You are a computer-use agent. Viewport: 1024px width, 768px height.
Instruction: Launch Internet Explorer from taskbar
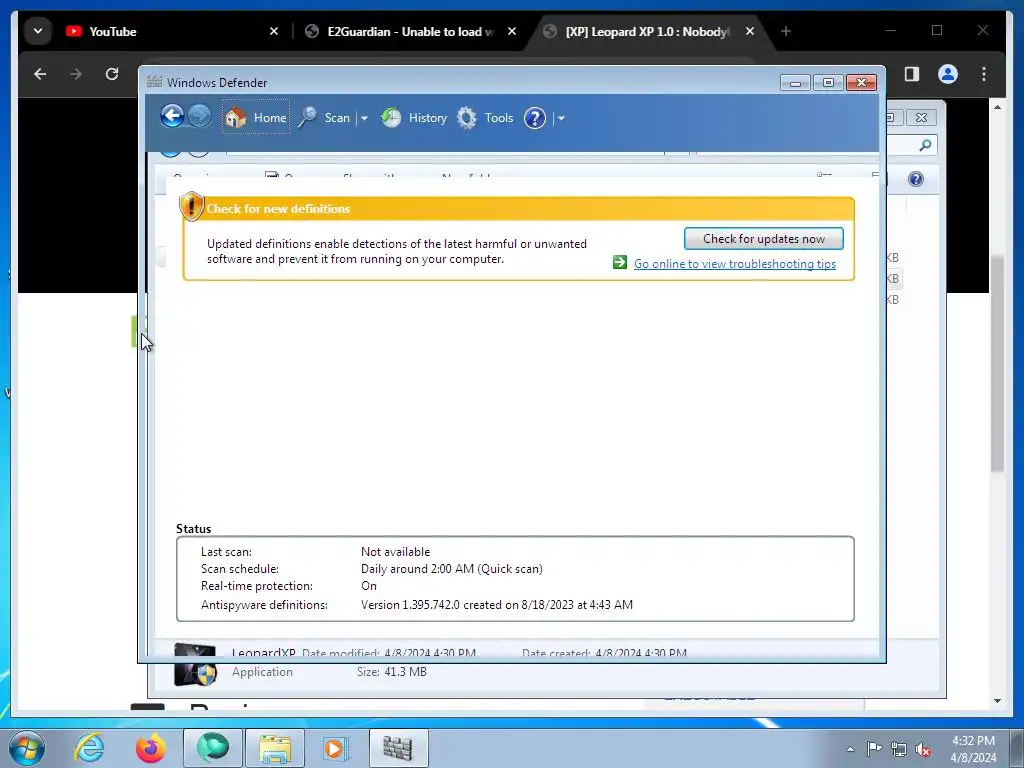(x=89, y=748)
